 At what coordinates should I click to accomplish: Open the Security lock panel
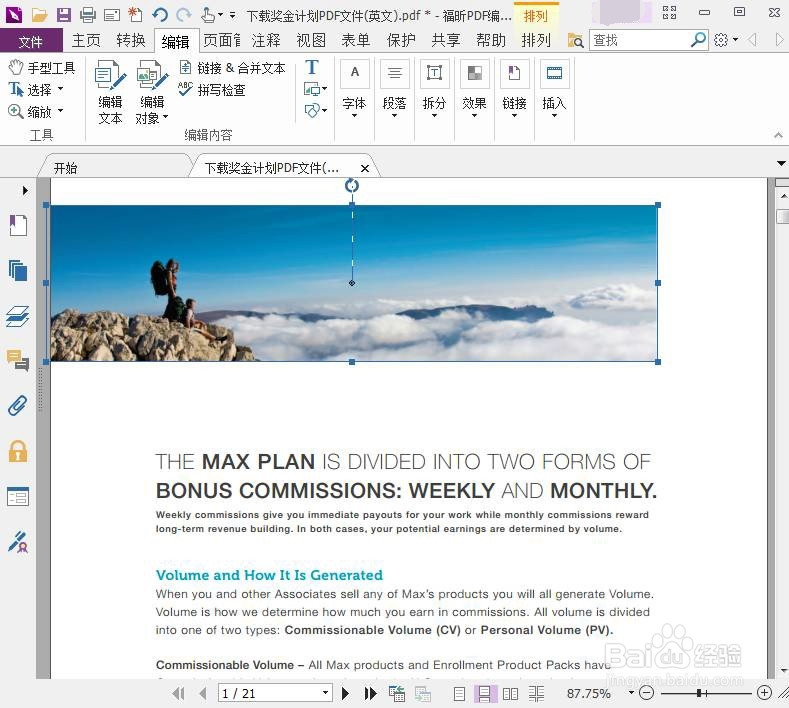pyautogui.click(x=18, y=451)
